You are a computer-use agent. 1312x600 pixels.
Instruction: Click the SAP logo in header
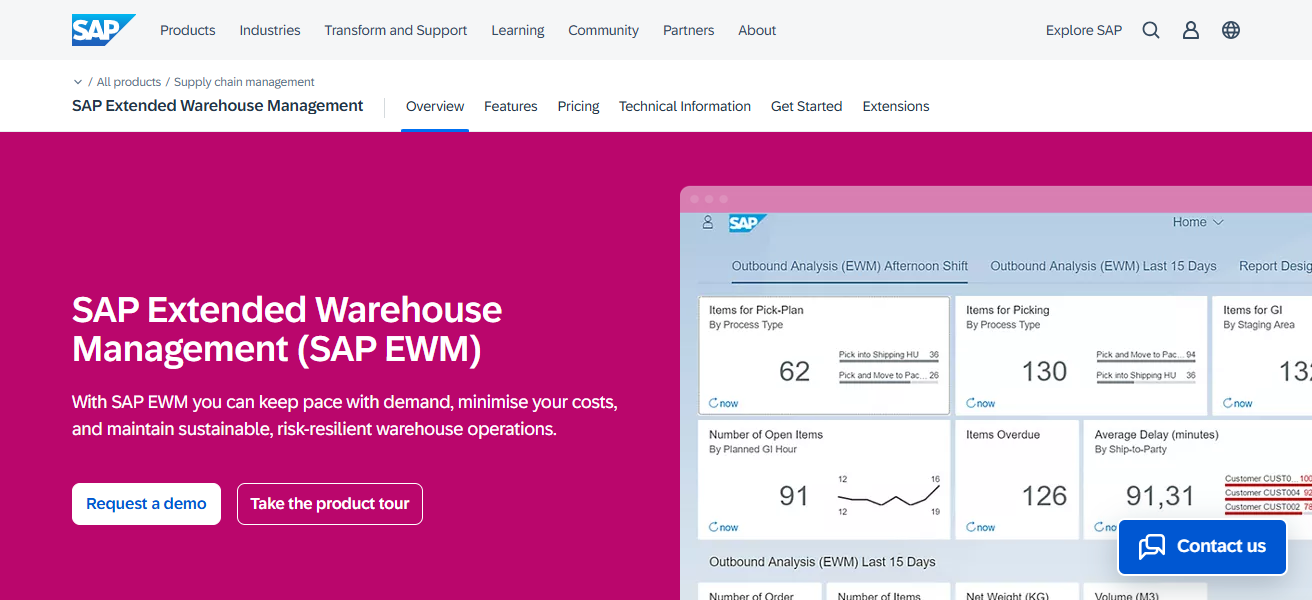103,30
